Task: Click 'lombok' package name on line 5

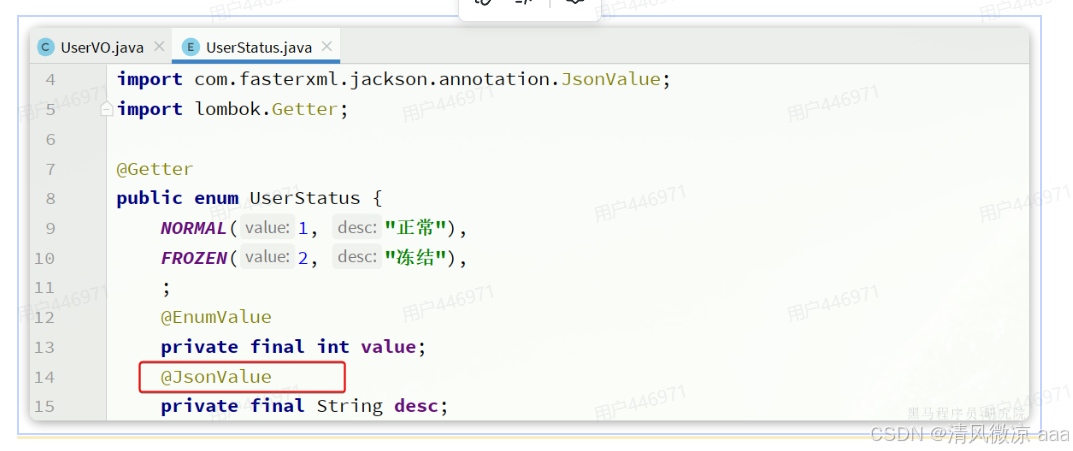Action: [x=227, y=109]
